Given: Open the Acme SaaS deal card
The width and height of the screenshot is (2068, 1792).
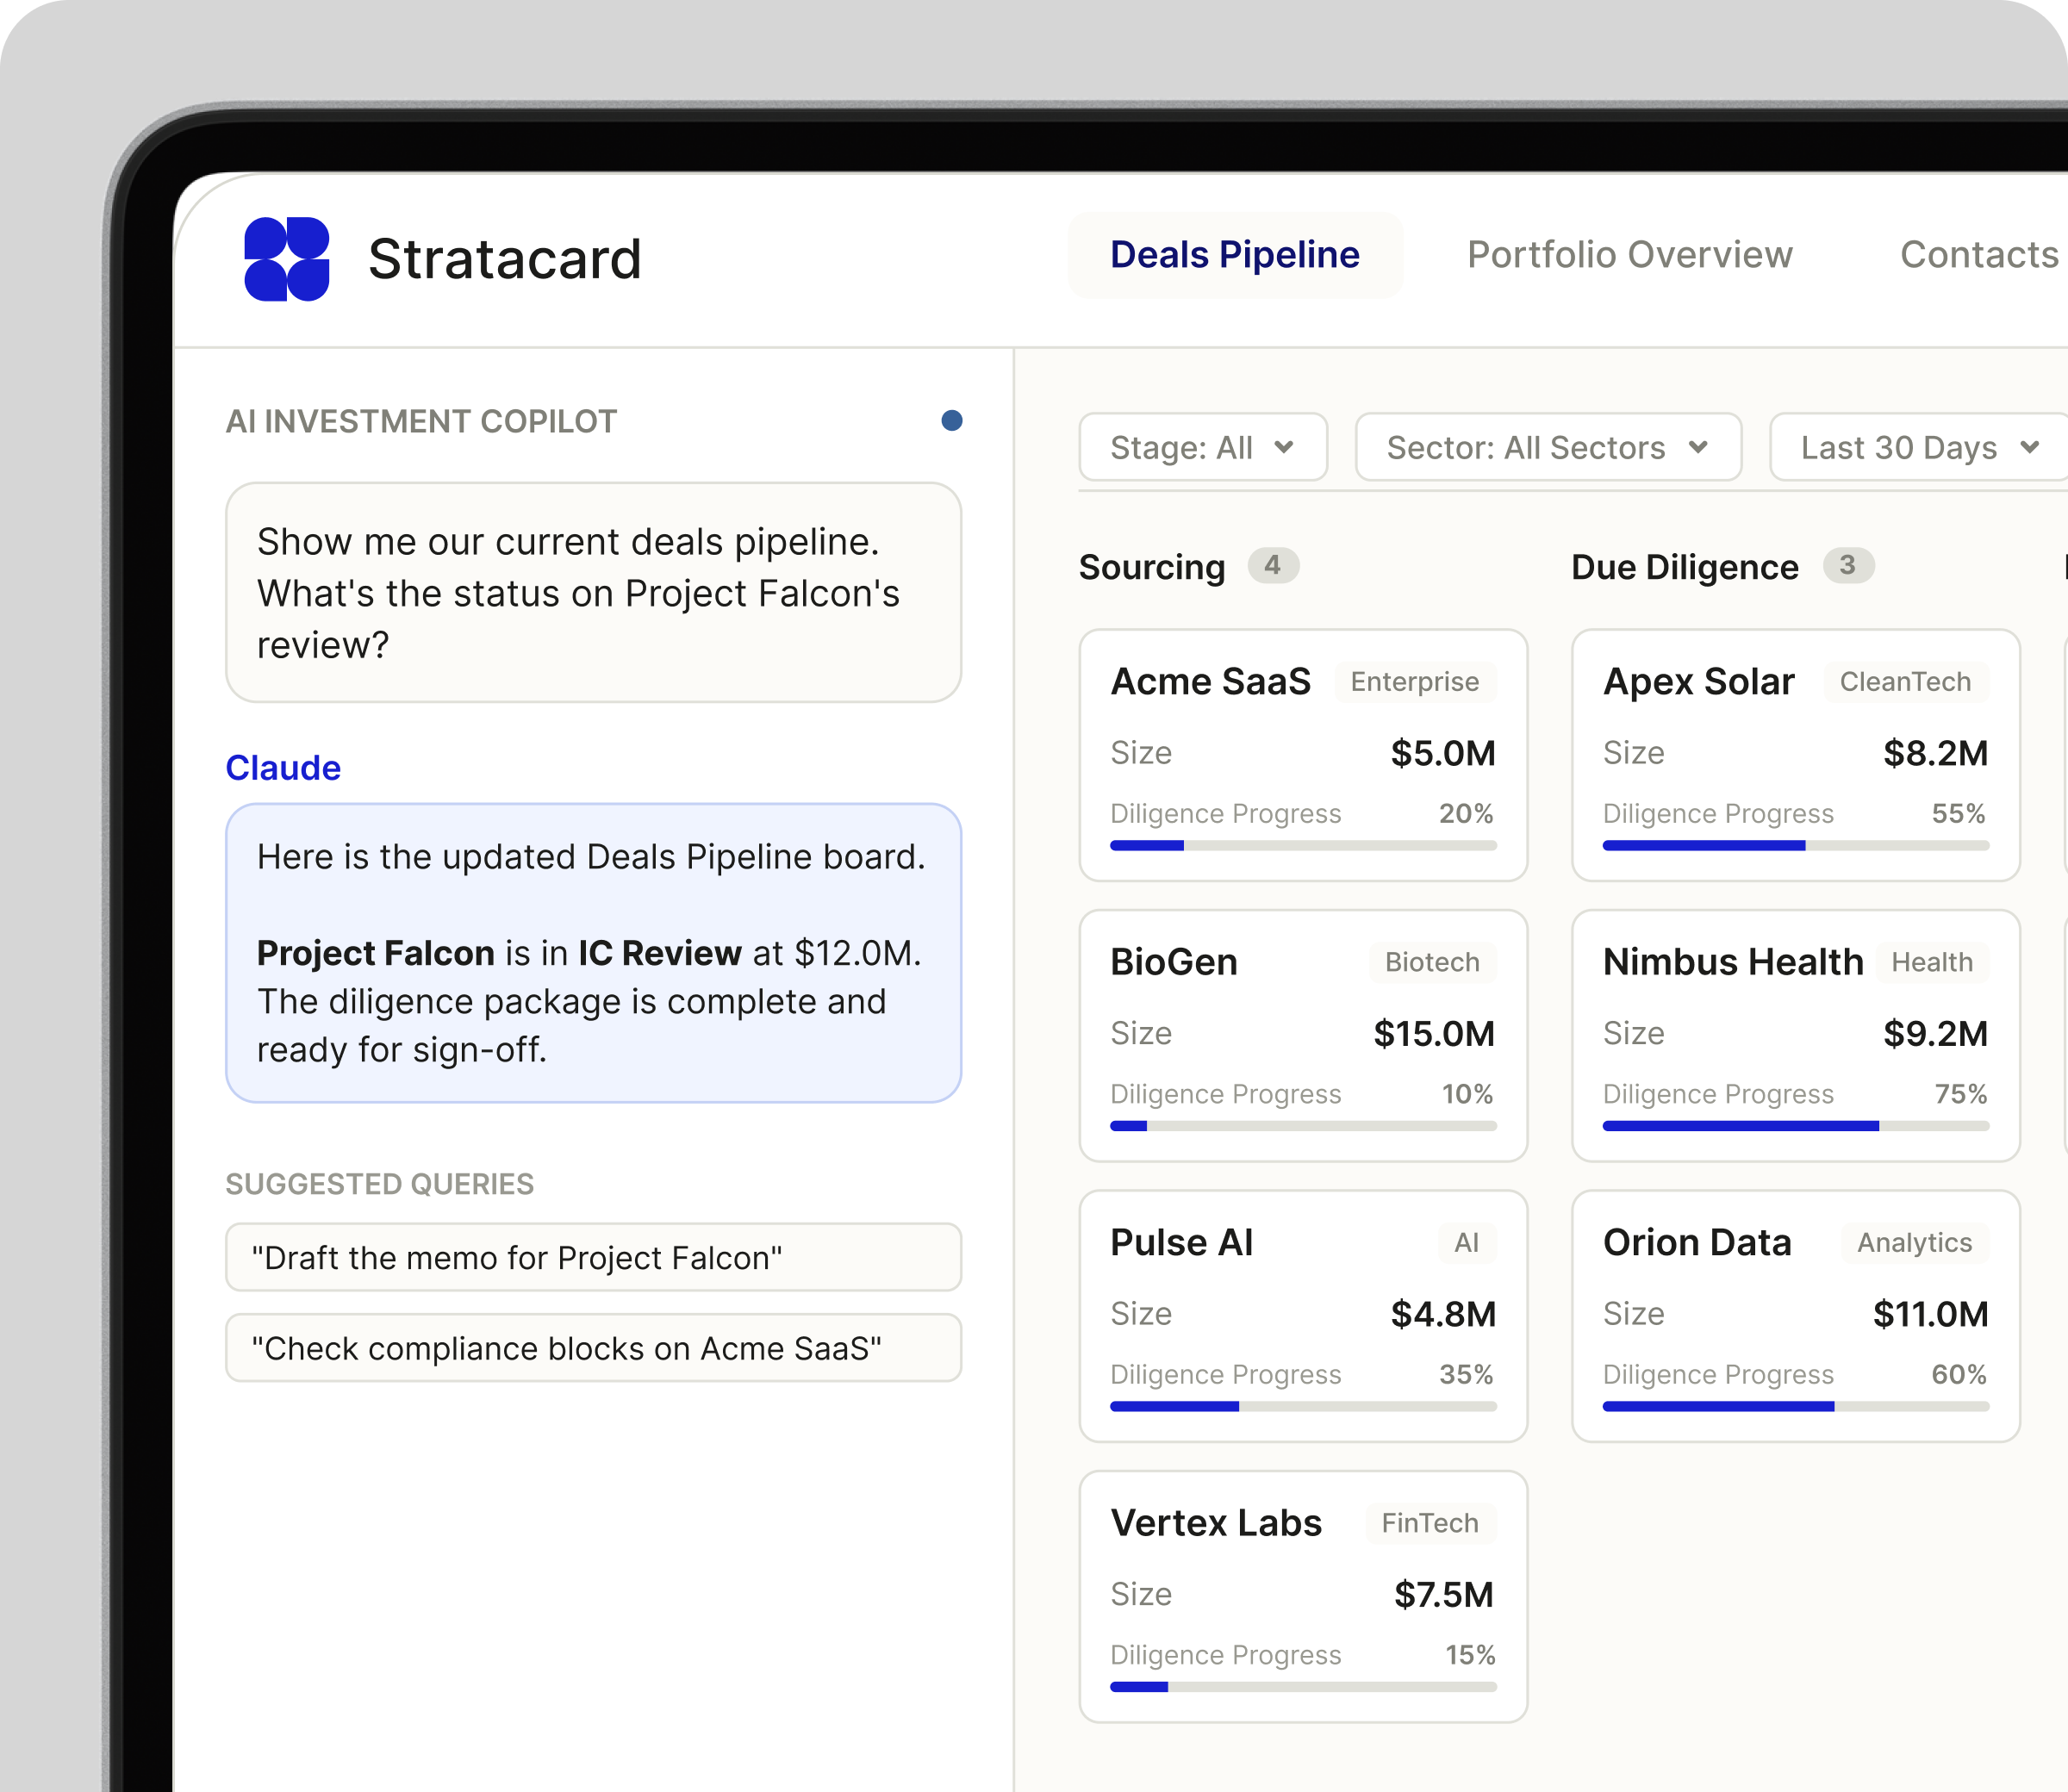Looking at the screenshot, I should 1303,755.
